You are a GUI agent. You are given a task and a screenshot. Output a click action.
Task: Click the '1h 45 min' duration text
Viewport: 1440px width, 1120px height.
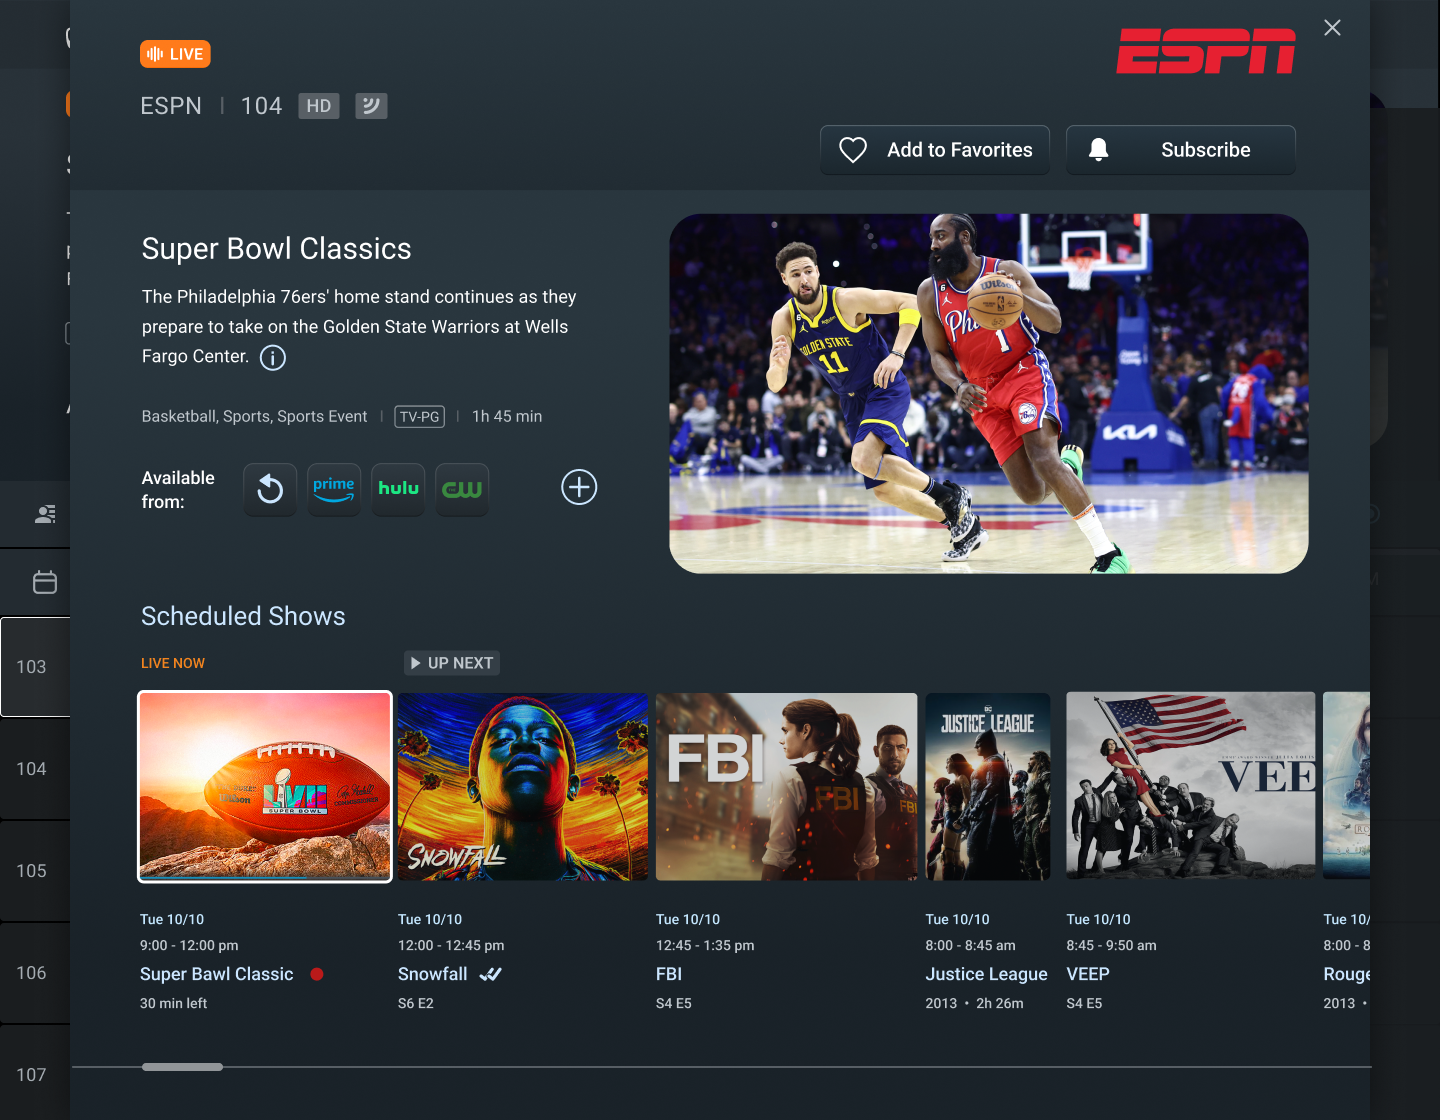tap(507, 417)
